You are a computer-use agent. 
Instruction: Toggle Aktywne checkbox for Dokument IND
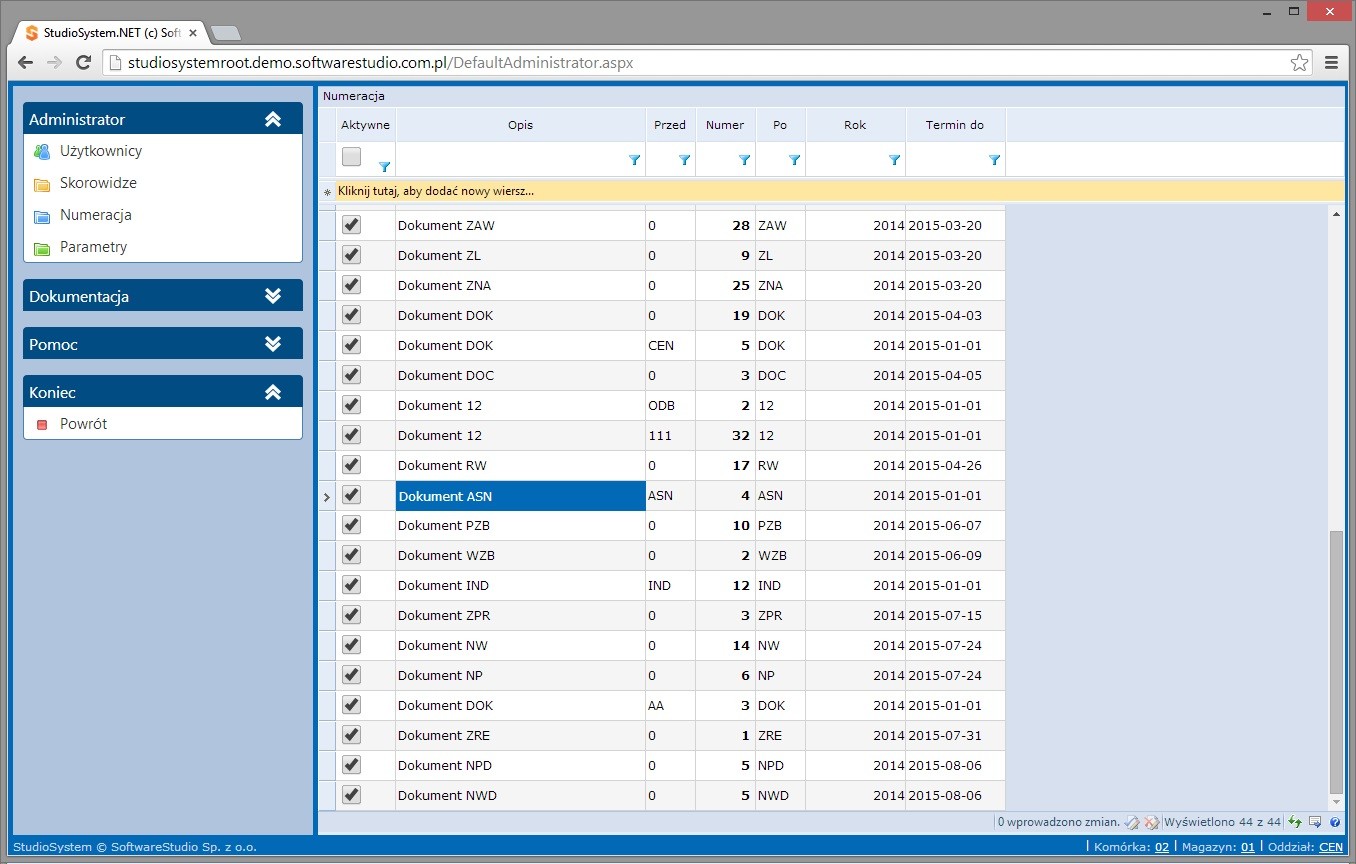point(351,585)
